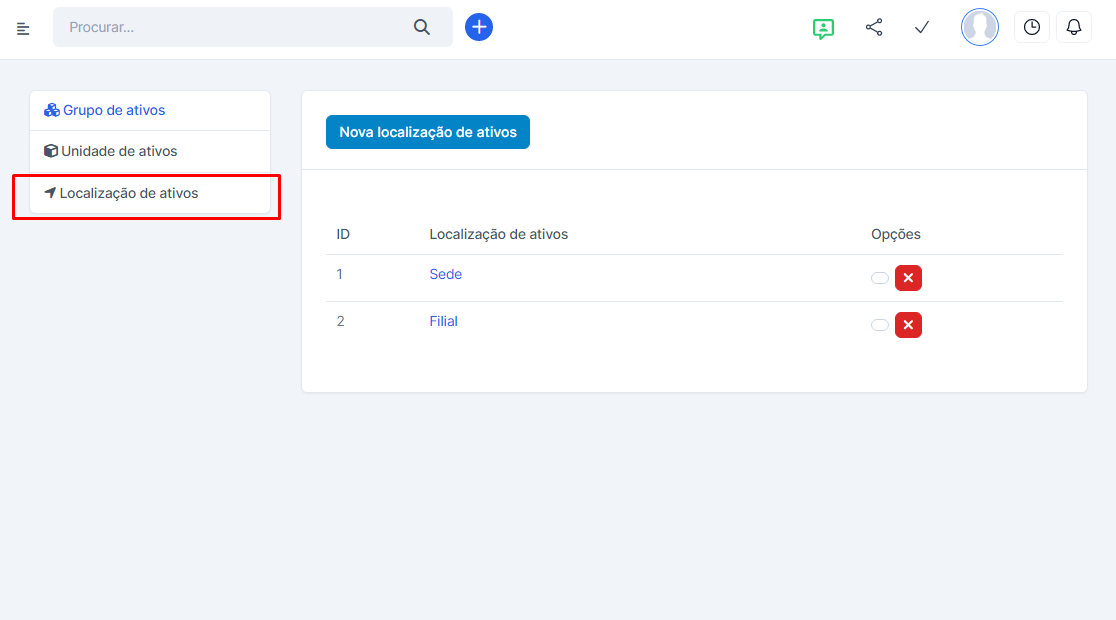Click the clock timesheet icon
1116x620 pixels.
pyautogui.click(x=1031, y=27)
